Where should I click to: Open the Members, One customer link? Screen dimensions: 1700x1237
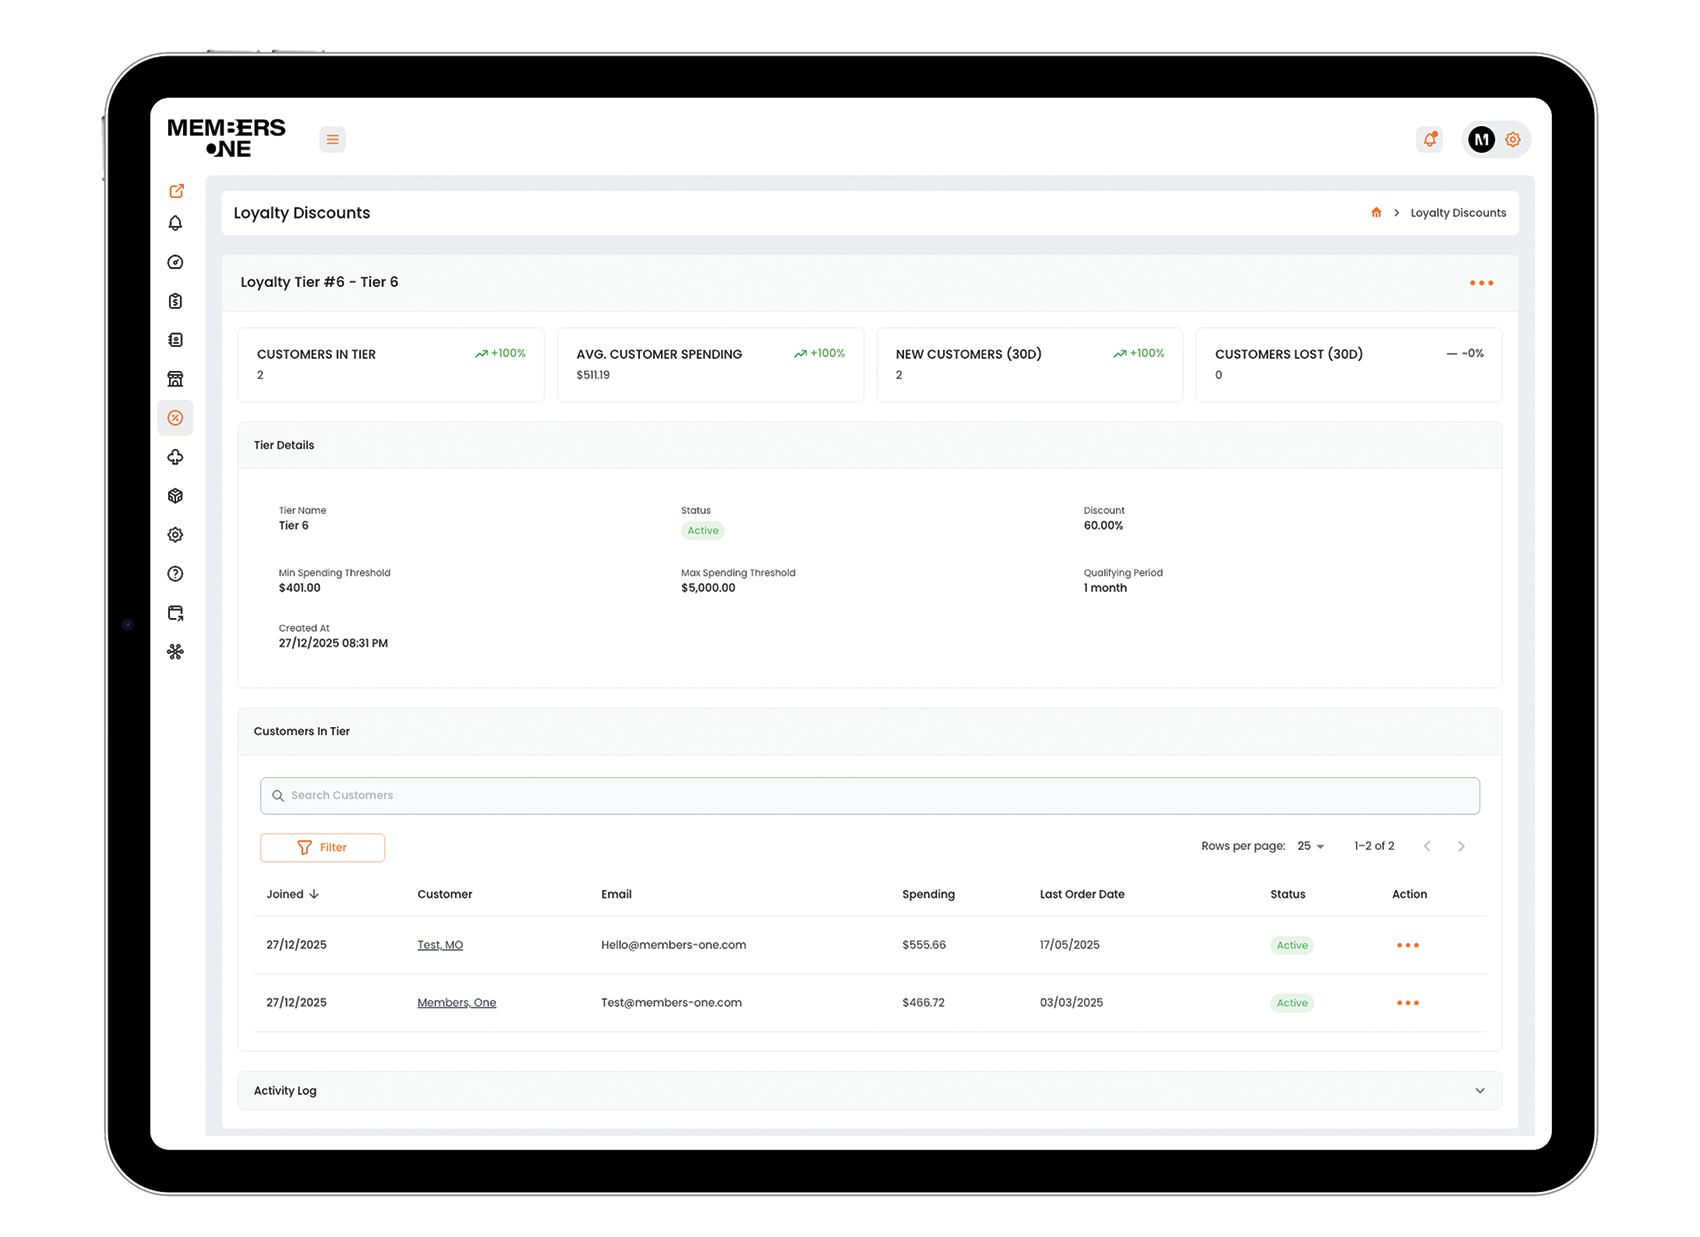456,1002
